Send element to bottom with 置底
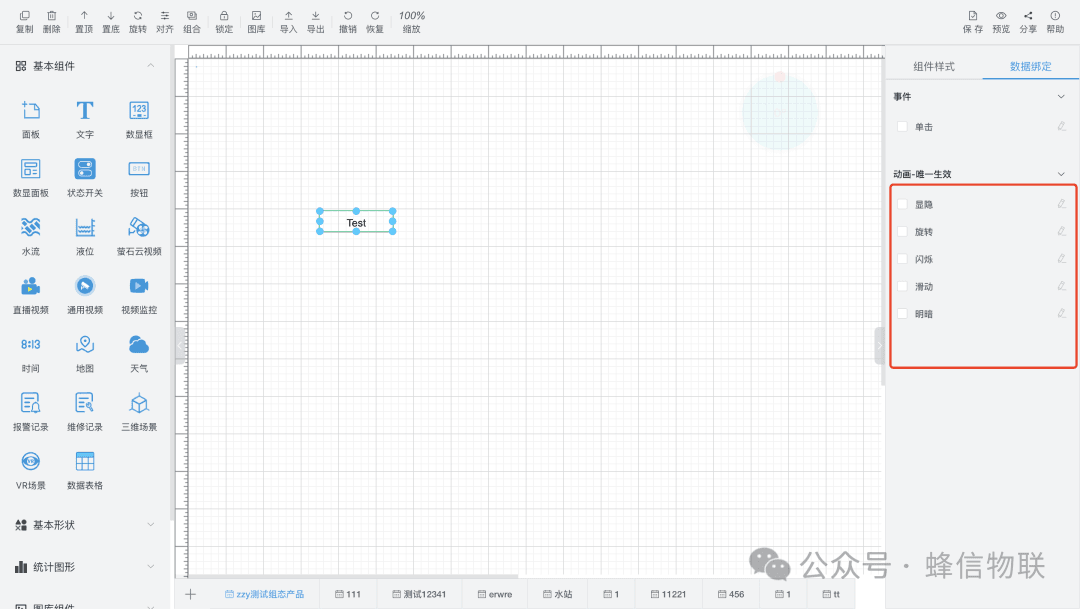 (x=111, y=21)
